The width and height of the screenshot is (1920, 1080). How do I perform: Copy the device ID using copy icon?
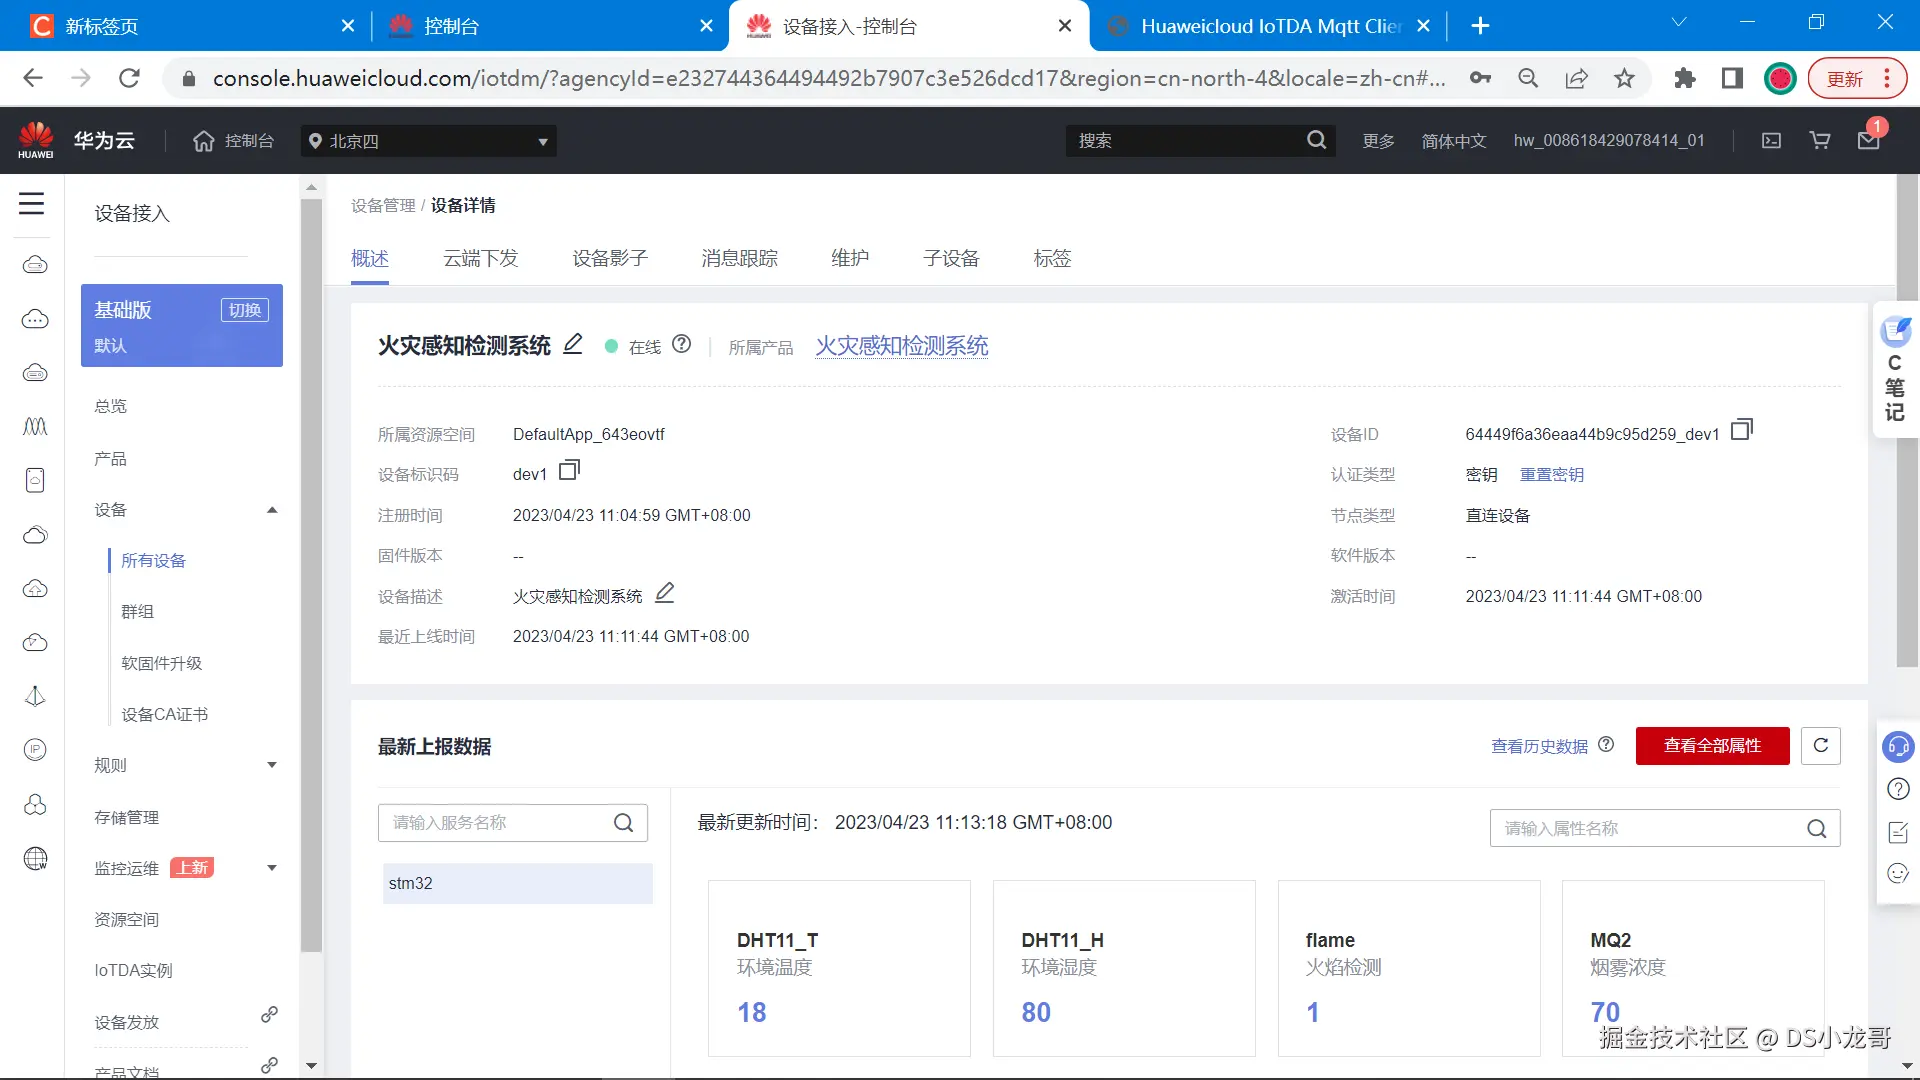click(1741, 430)
